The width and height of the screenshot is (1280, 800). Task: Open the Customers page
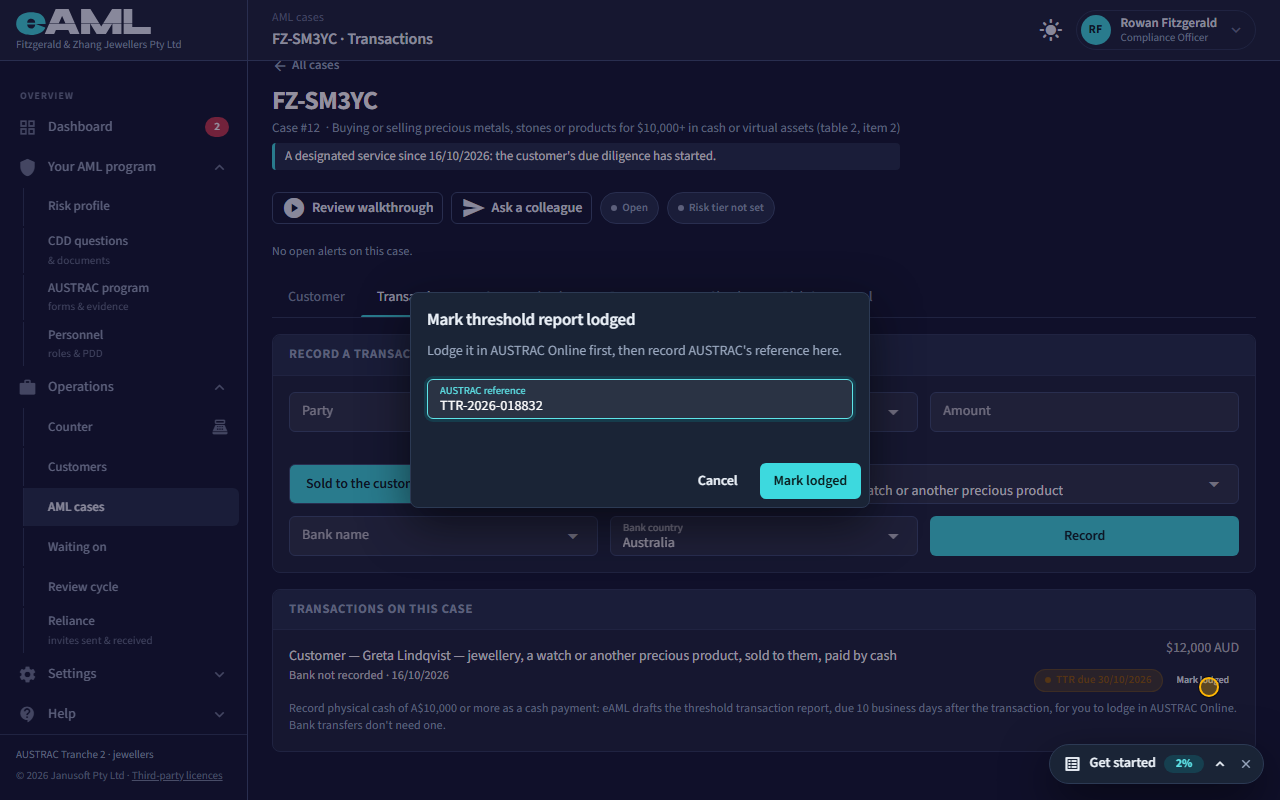(x=77, y=467)
